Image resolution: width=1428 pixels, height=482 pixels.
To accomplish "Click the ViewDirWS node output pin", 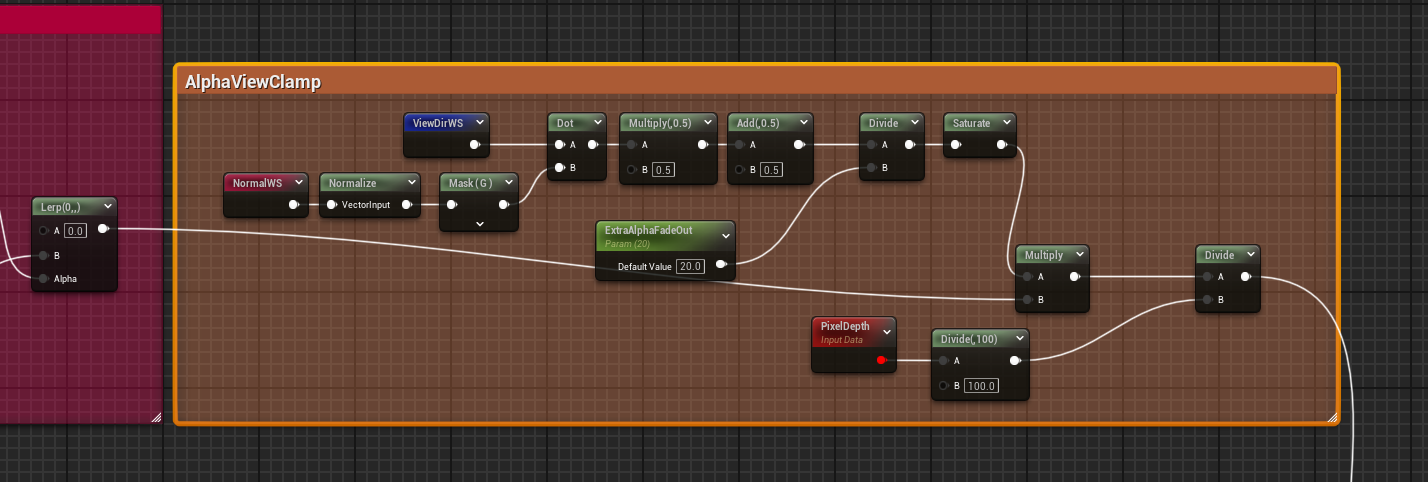I will pyautogui.click(x=474, y=145).
